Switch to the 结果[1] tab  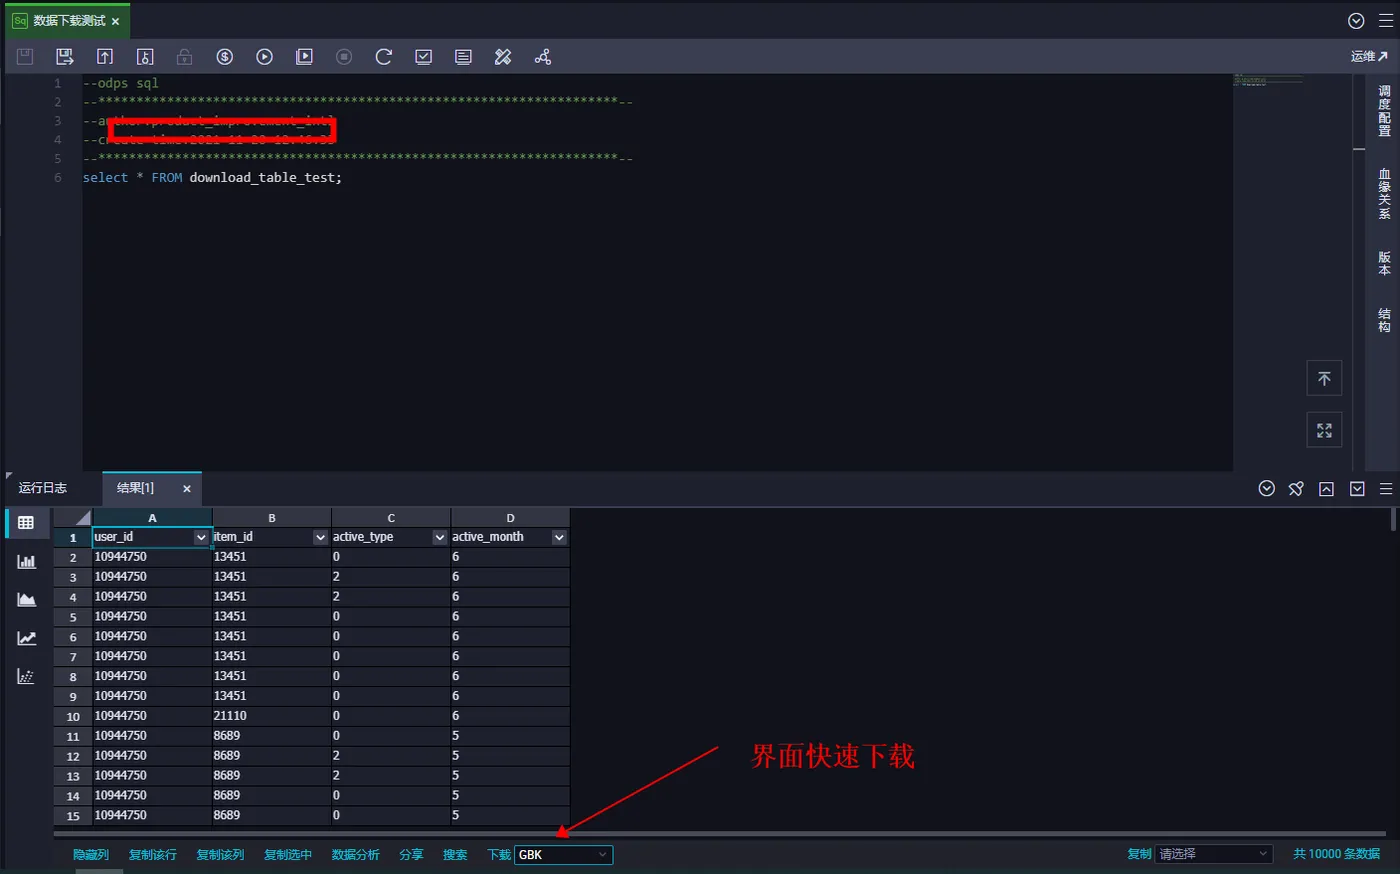(x=135, y=488)
